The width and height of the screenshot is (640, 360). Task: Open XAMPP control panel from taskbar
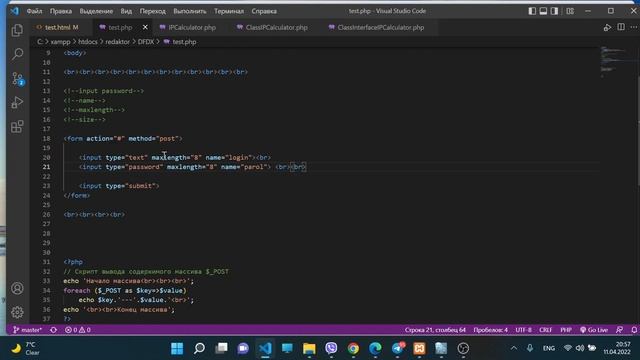point(419,349)
